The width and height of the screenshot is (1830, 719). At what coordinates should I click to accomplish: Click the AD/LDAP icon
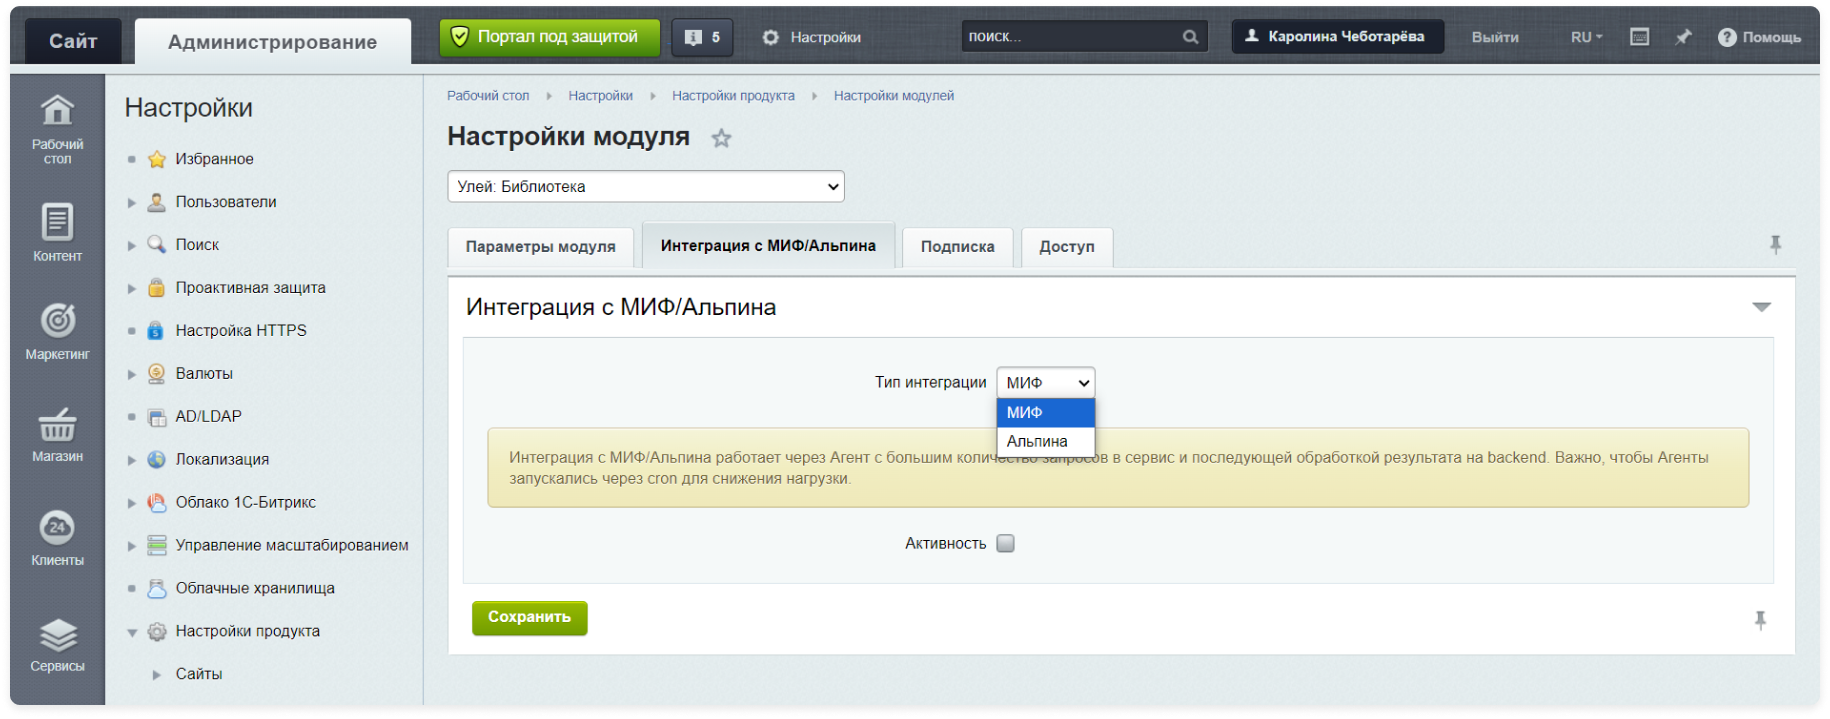click(x=157, y=417)
